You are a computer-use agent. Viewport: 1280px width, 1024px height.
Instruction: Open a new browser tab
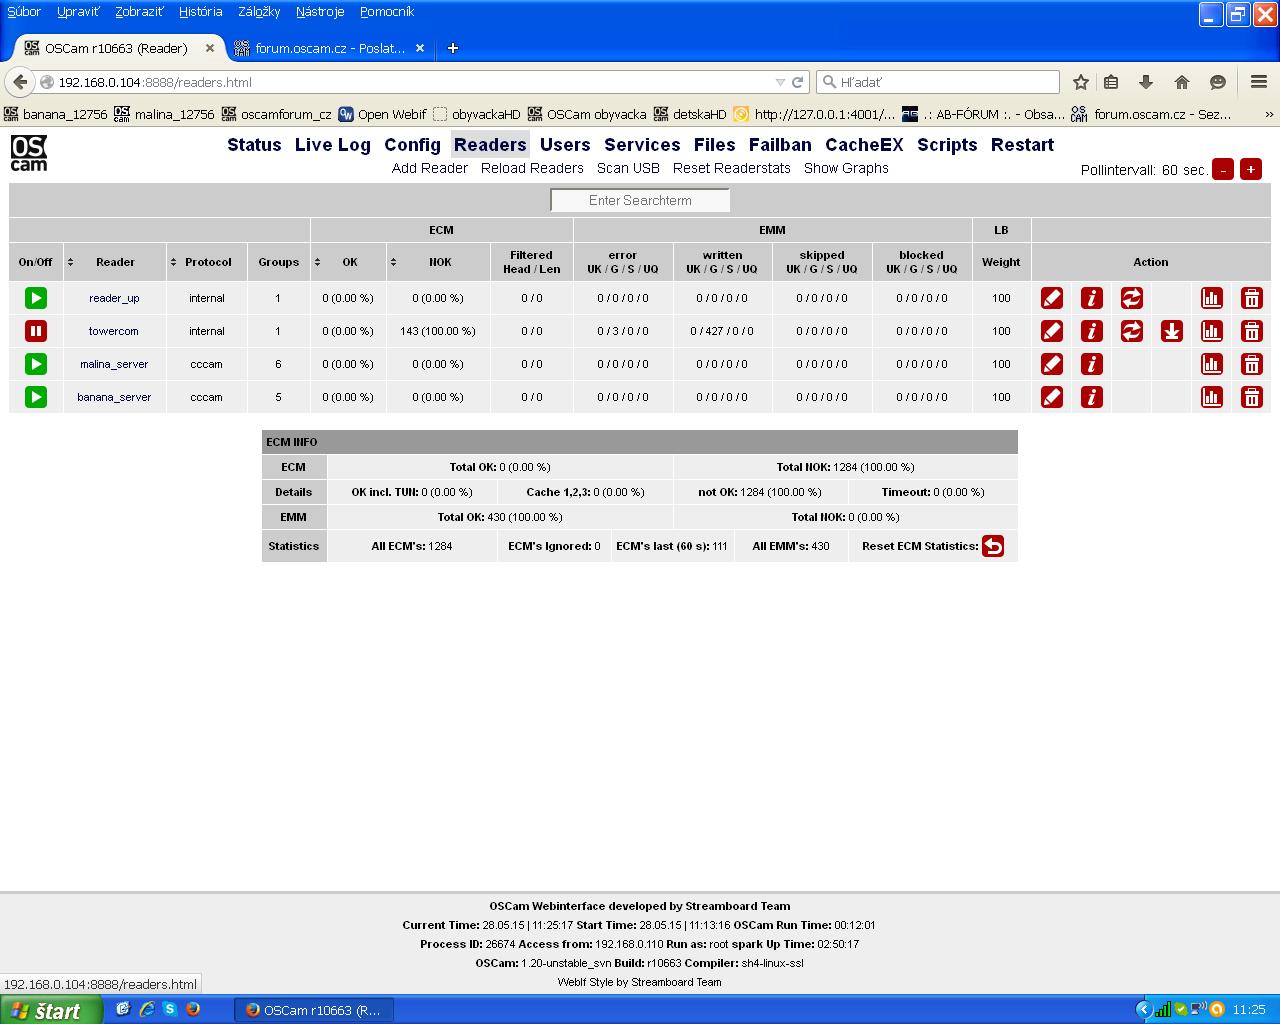(x=452, y=48)
